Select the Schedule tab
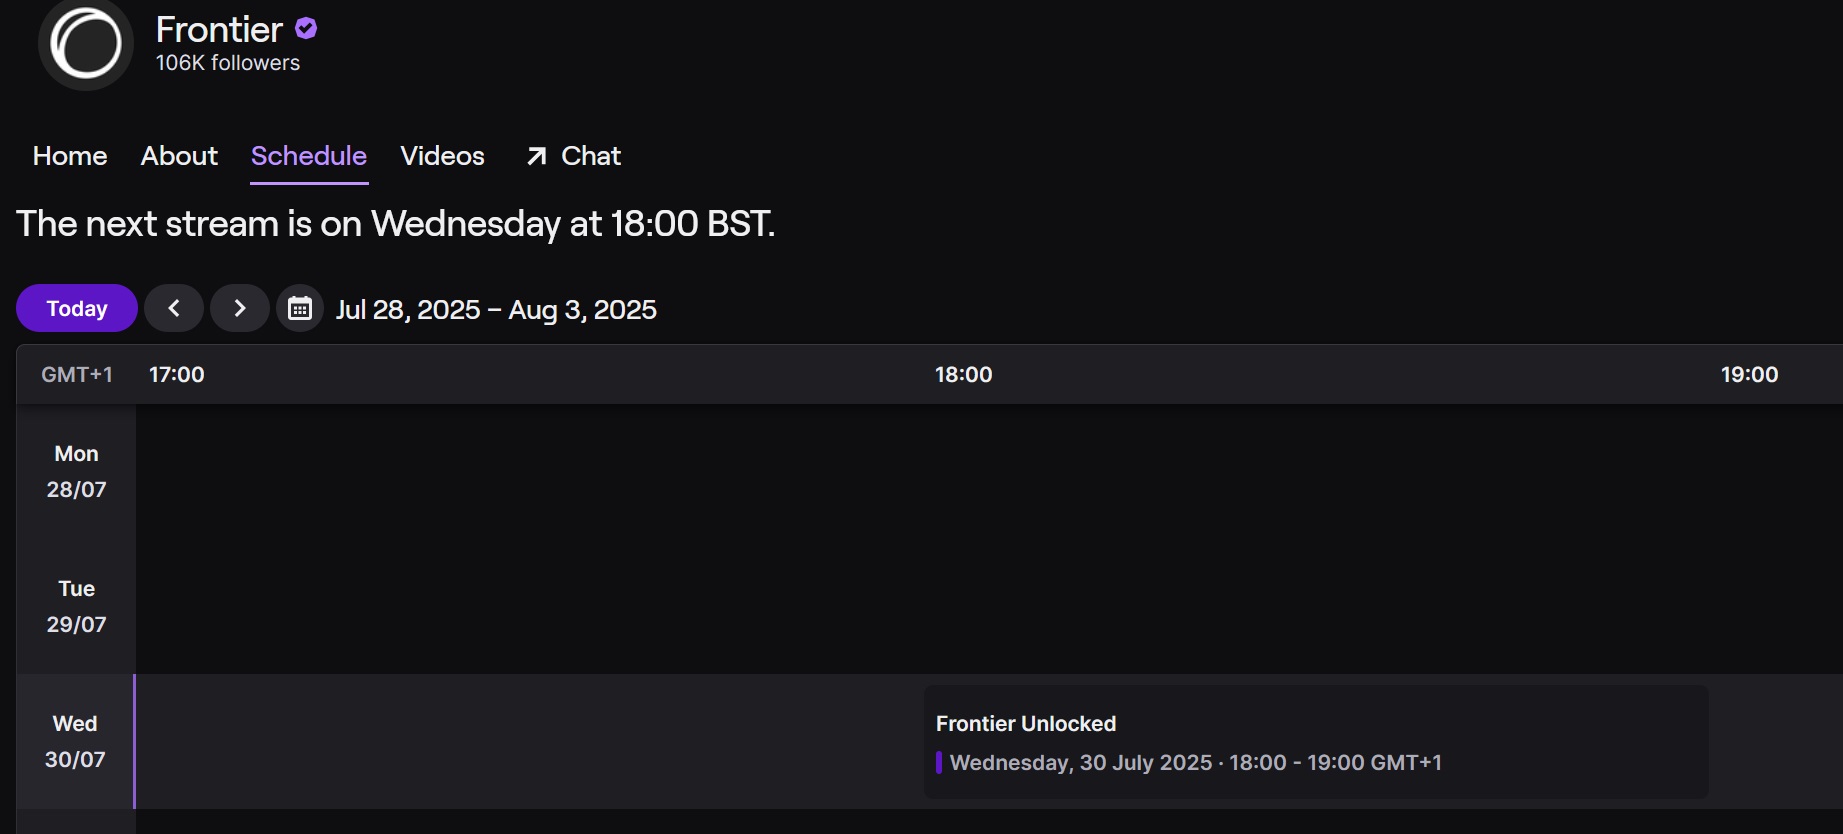 309,156
